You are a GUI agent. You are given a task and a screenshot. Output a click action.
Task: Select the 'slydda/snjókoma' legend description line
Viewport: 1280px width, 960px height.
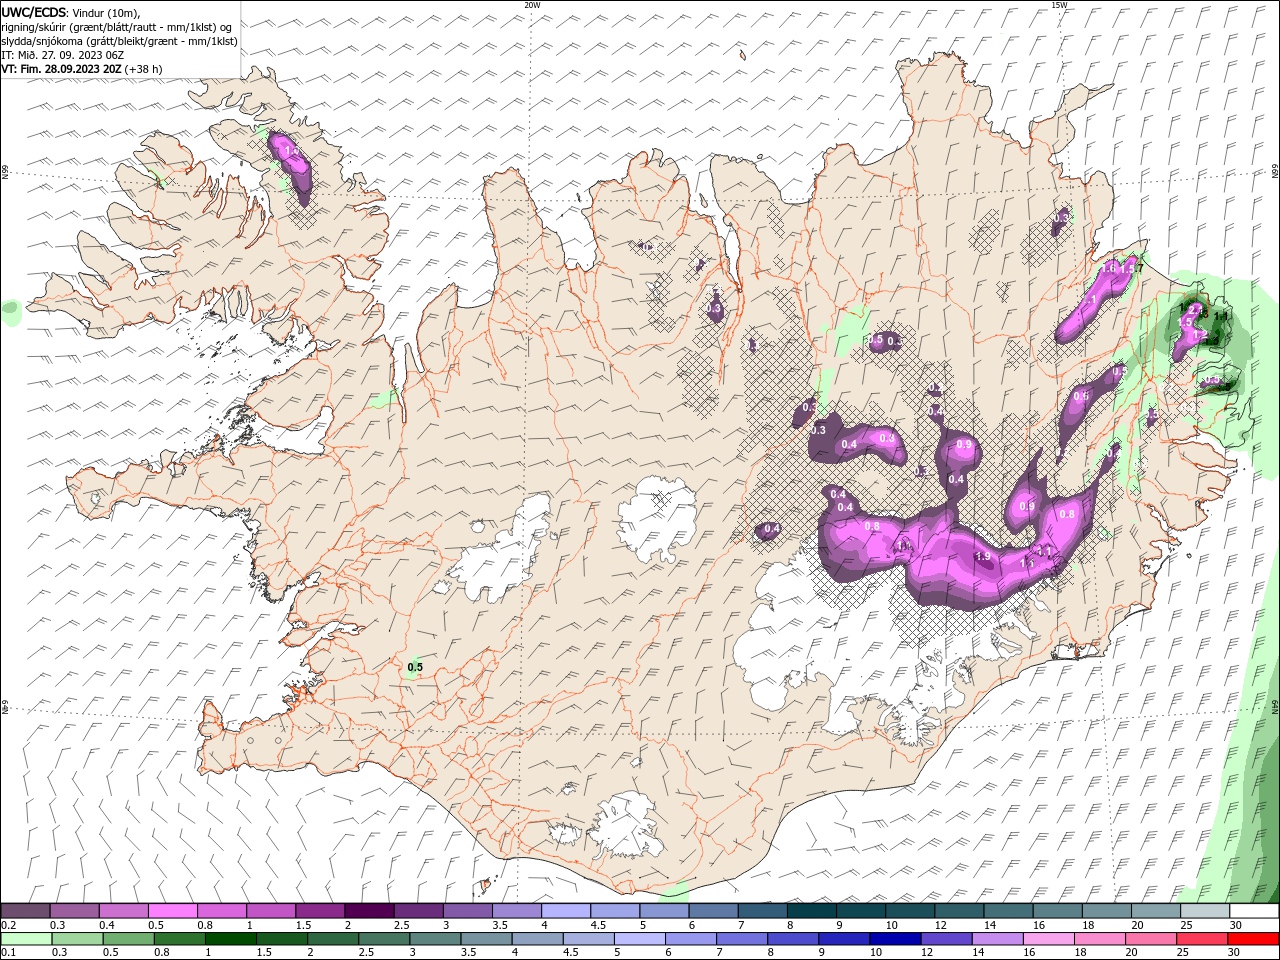pyautogui.click(x=120, y=41)
